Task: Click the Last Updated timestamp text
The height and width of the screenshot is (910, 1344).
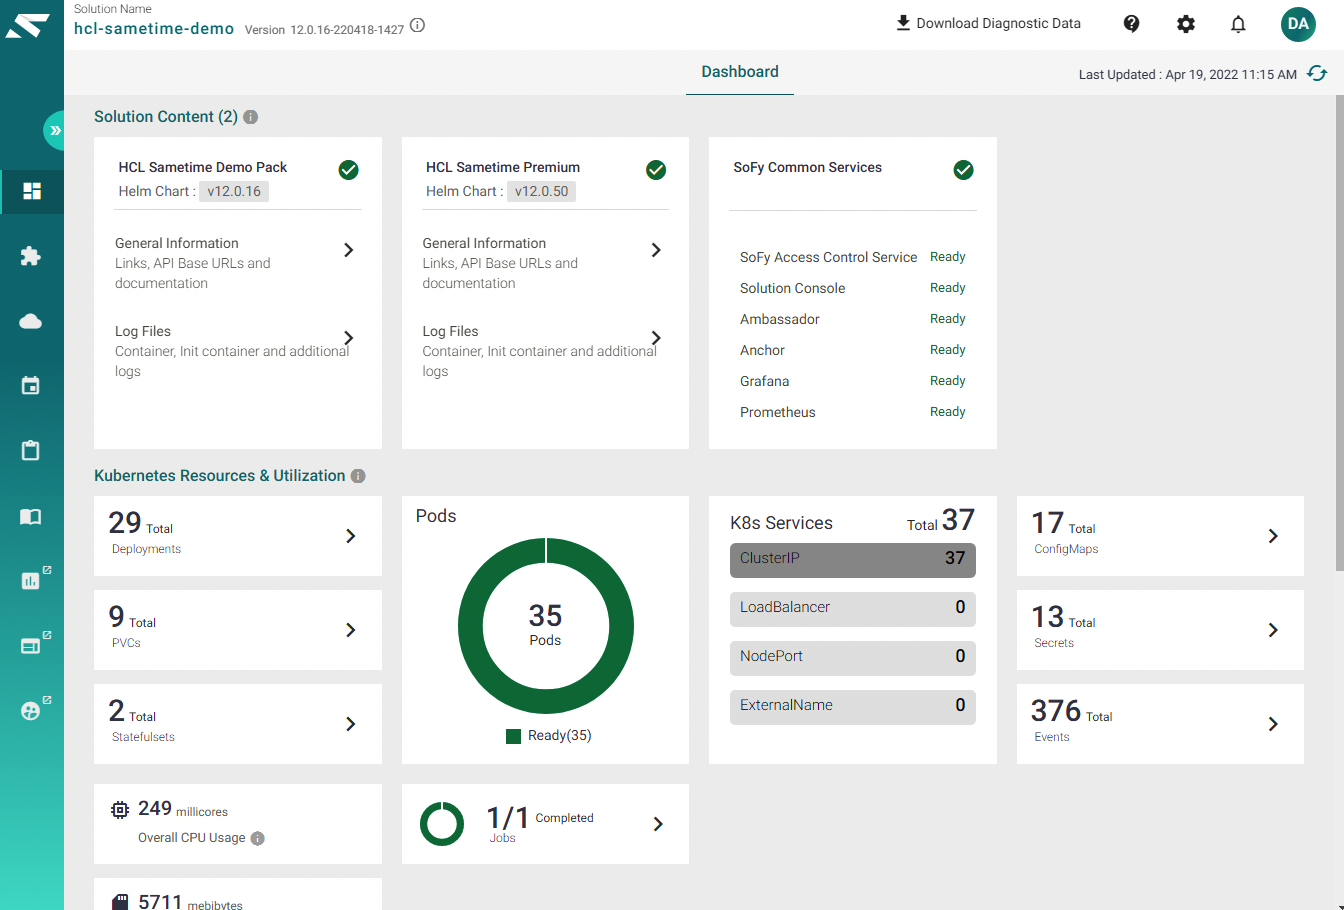Action: [x=1188, y=74]
